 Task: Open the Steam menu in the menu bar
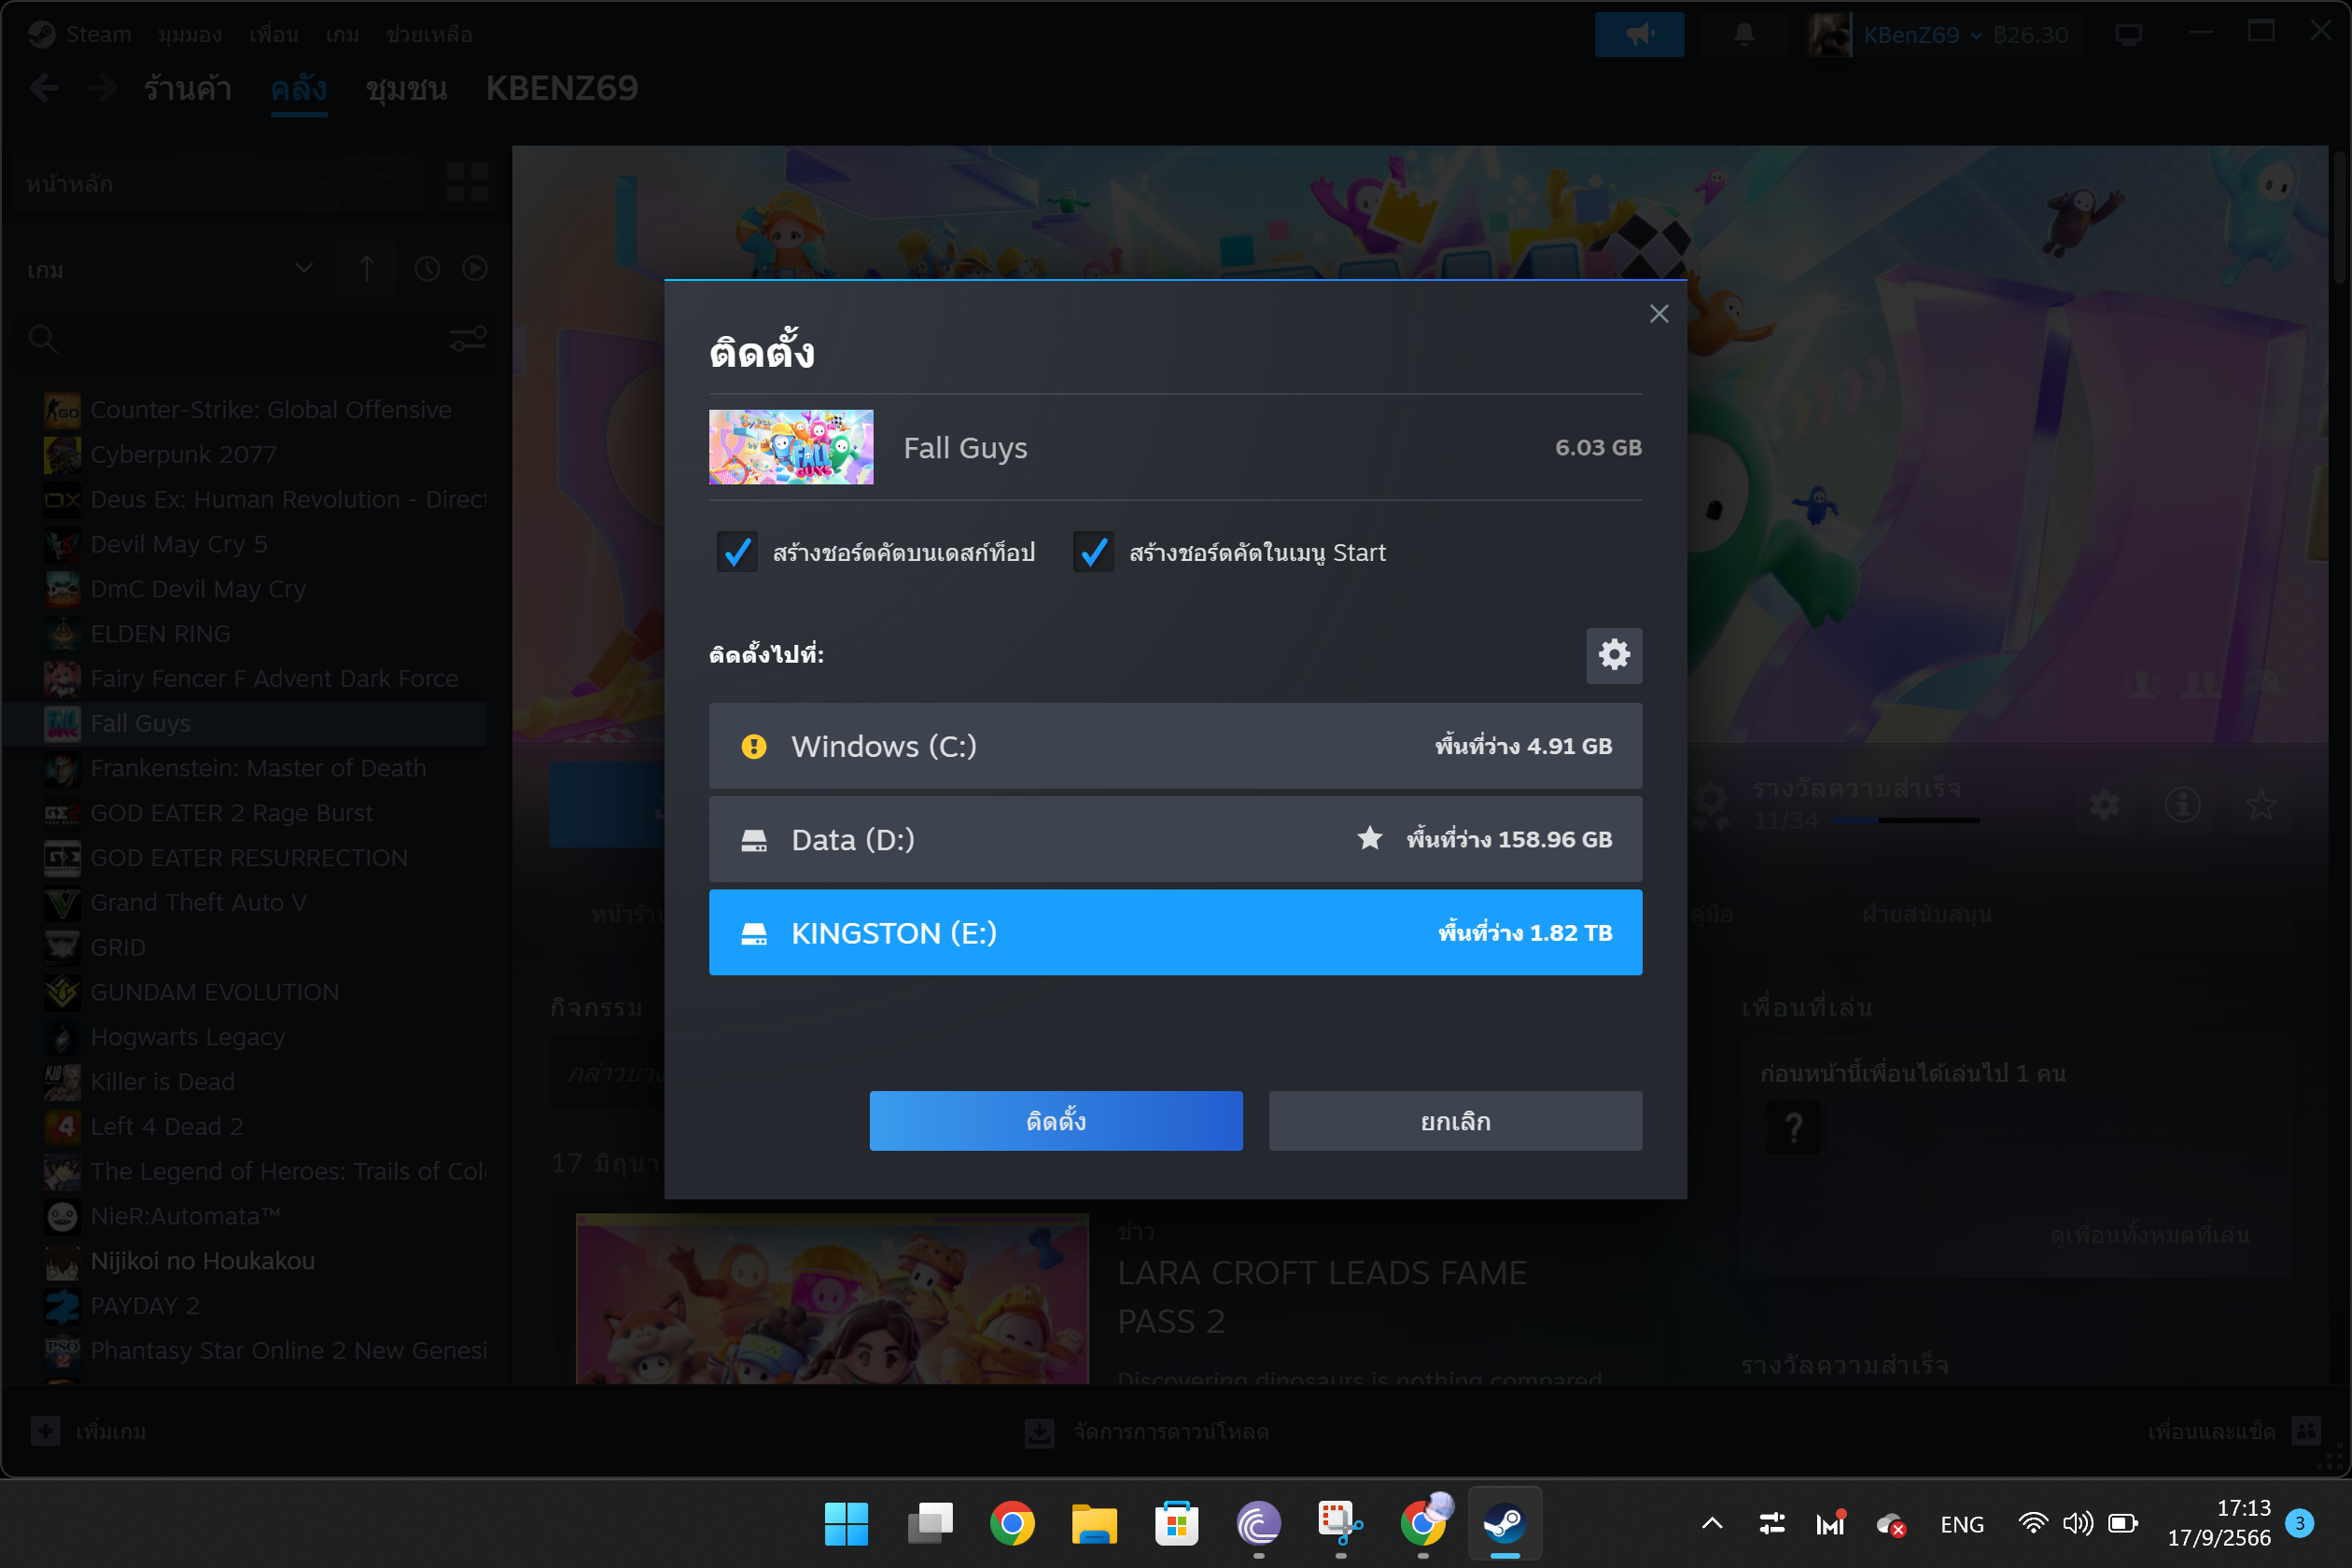click(x=98, y=35)
